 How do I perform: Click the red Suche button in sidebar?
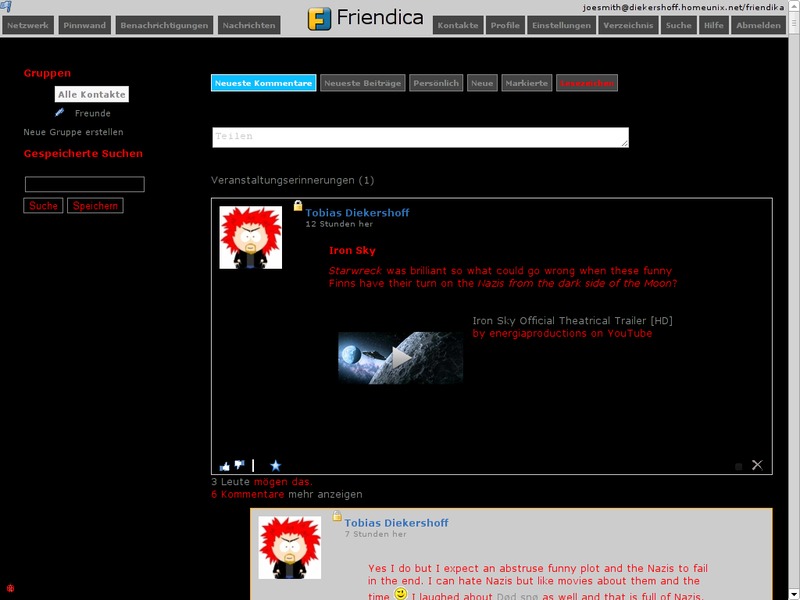43,206
